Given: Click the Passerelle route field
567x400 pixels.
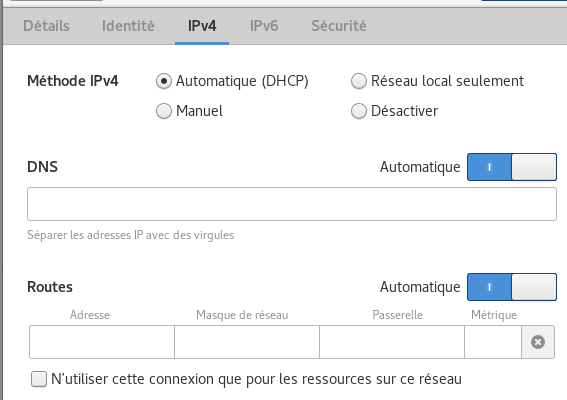Looking at the screenshot, I should click(x=392, y=342).
